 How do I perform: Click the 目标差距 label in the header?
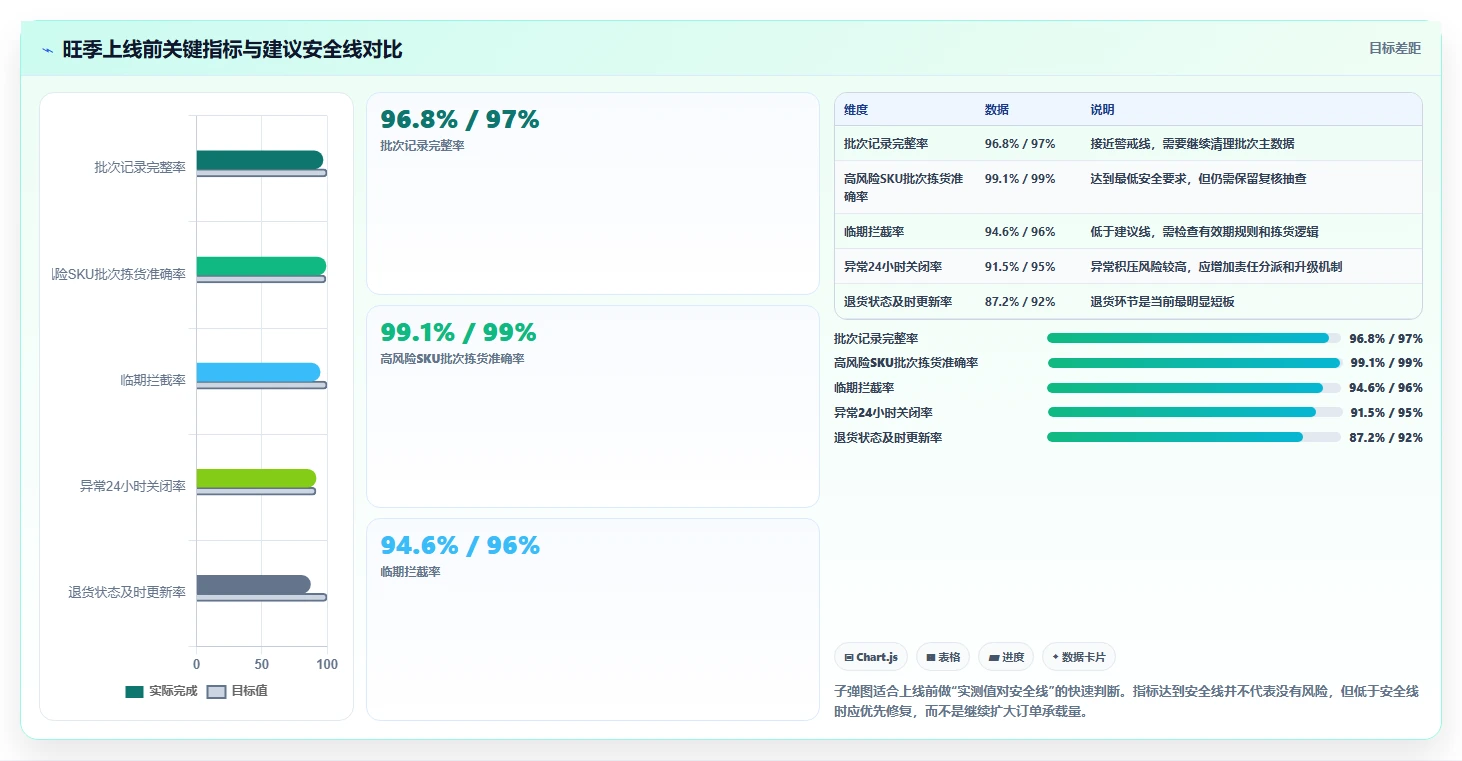[1394, 48]
